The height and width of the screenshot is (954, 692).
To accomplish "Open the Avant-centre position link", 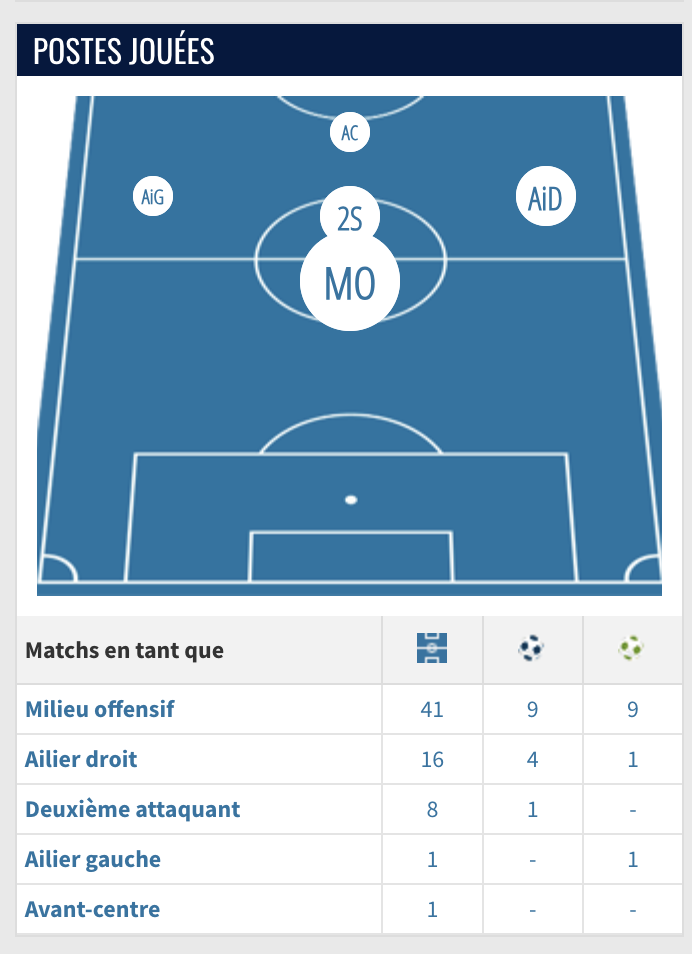I will pos(92,909).
